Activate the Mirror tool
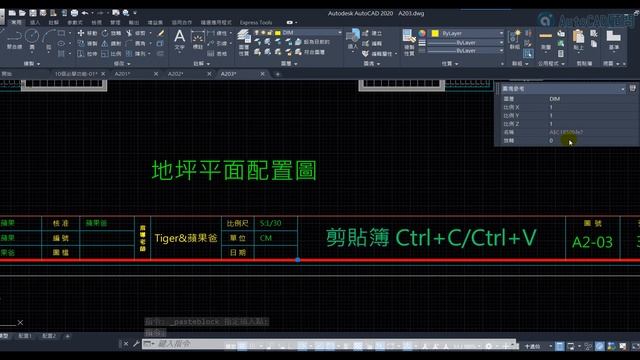 pos(111,43)
